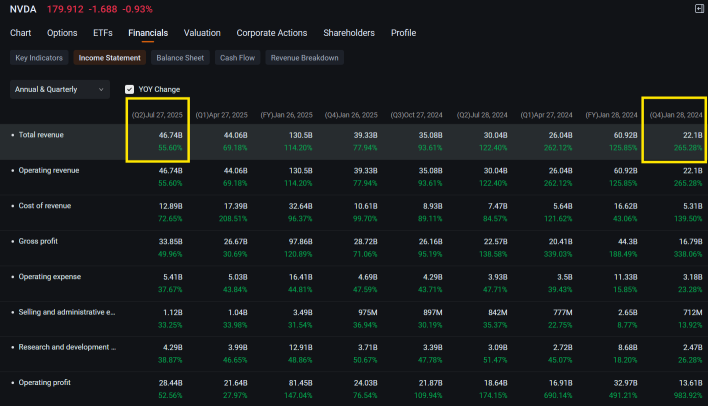
Task: Open the Annual & Quarterly dropdown
Action: tap(60, 89)
